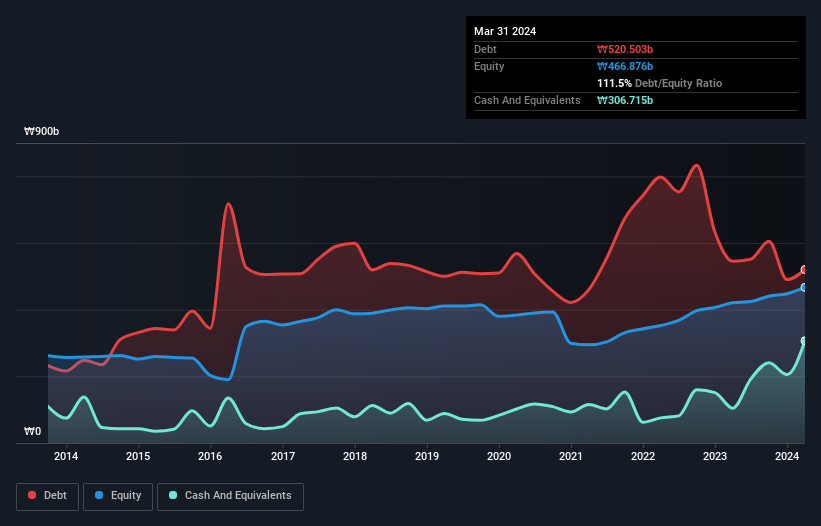Click the ₩0 y-axis label
Image resolution: width=821 pixels, height=526 pixels.
point(32,431)
